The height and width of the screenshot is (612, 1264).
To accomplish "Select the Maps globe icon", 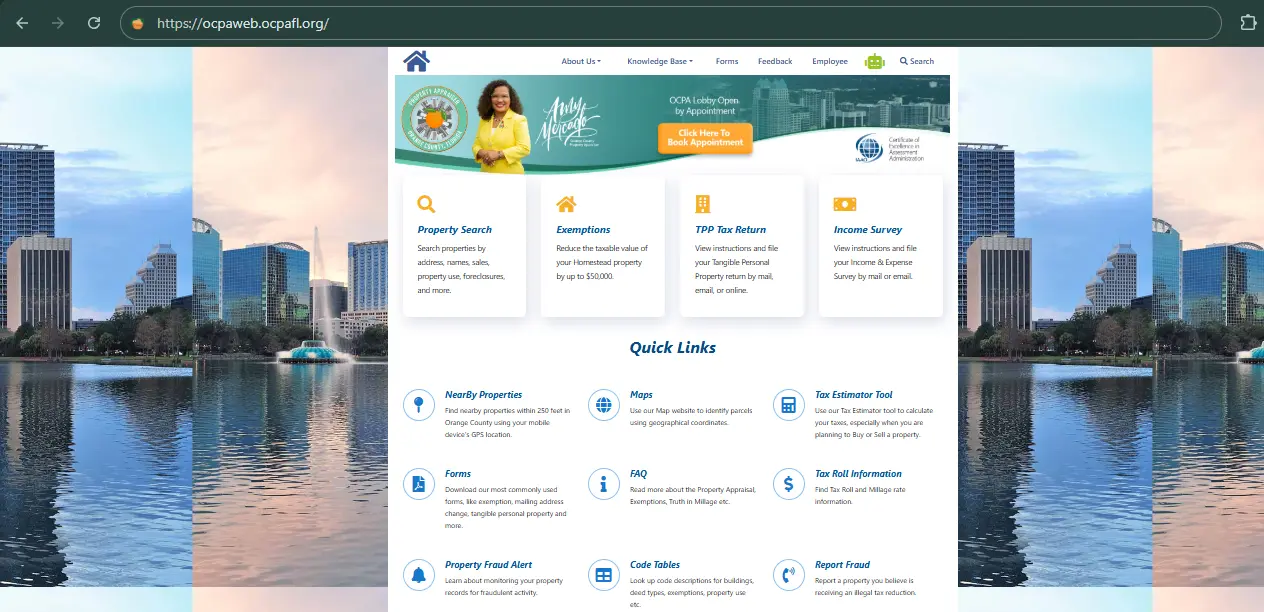I will click(603, 404).
